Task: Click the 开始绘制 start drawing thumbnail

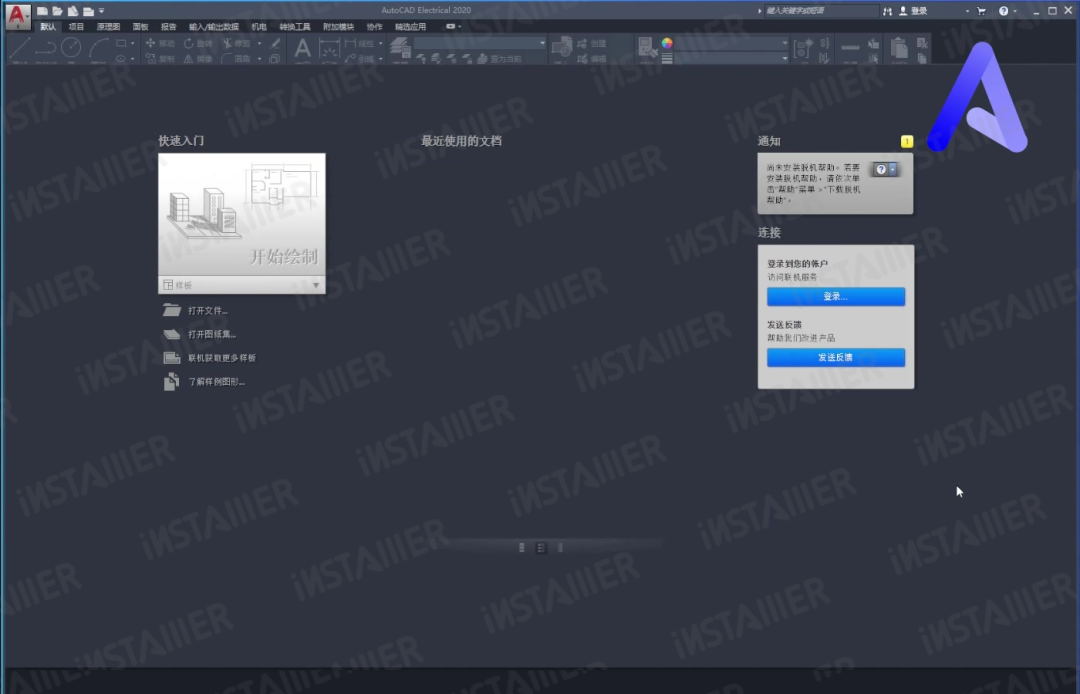Action: [242, 214]
